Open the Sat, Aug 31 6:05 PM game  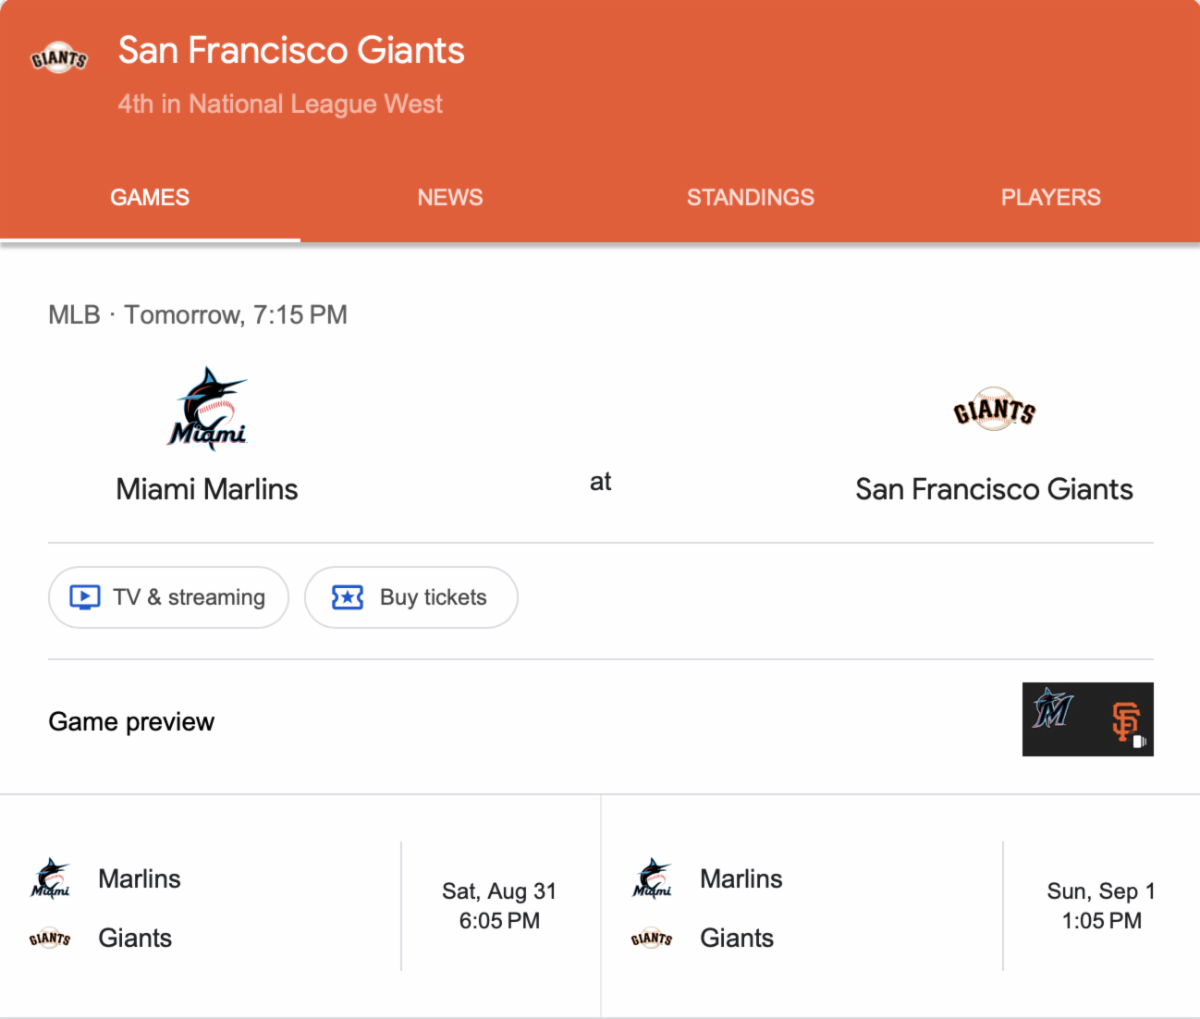(x=499, y=906)
